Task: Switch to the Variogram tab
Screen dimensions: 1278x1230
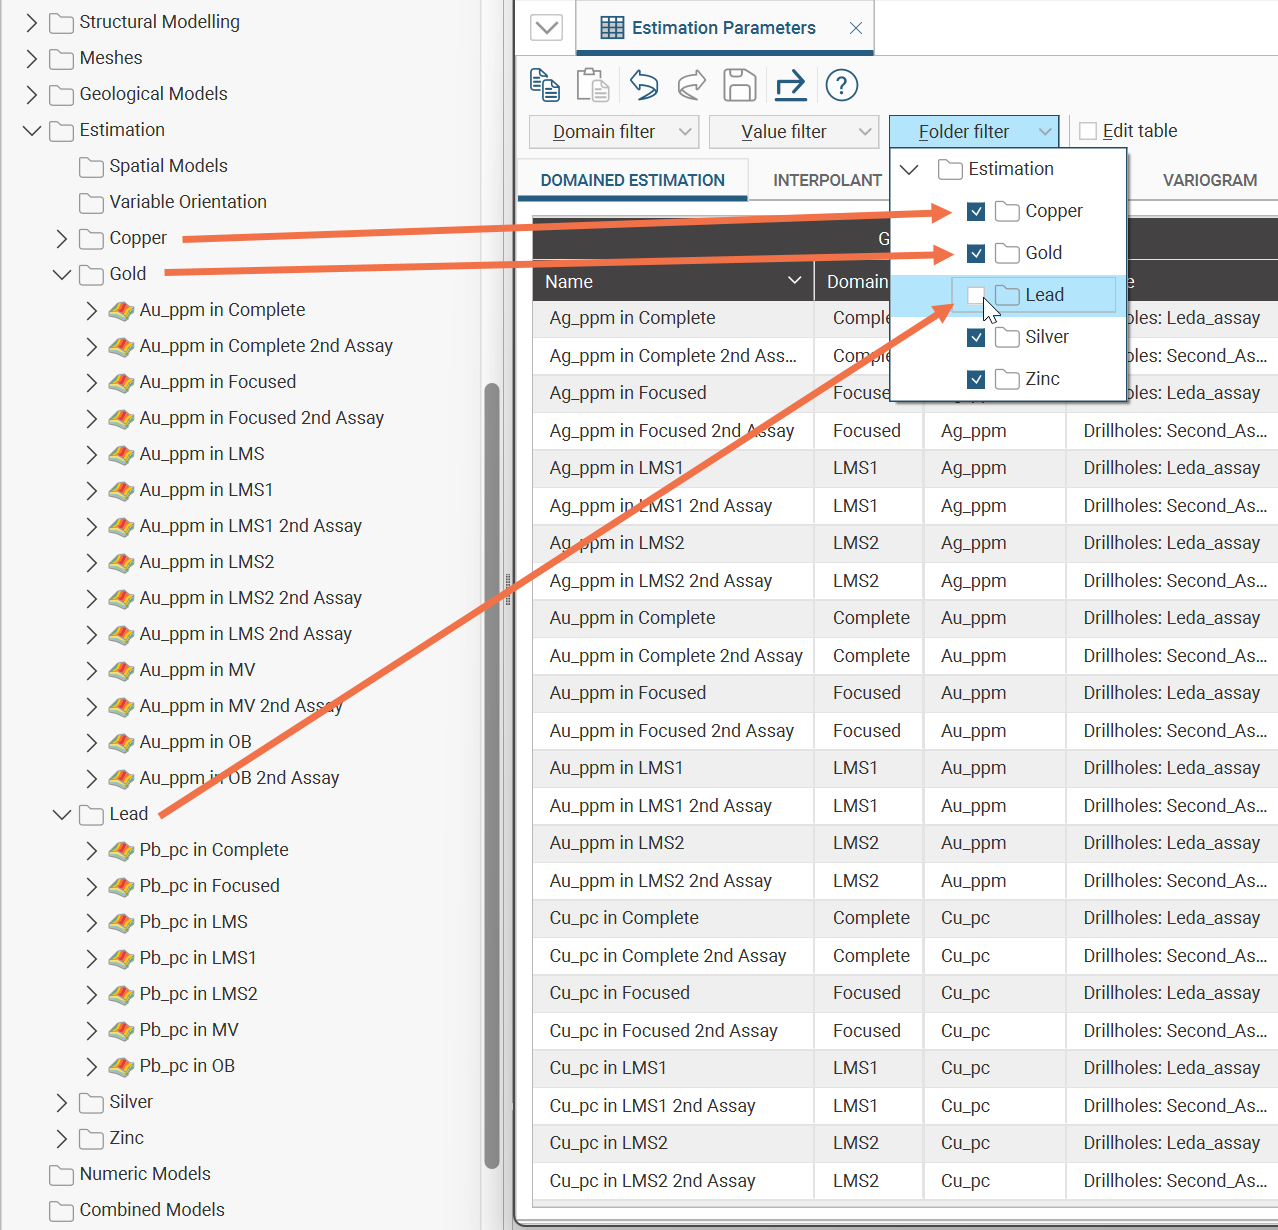Action: click(1209, 180)
